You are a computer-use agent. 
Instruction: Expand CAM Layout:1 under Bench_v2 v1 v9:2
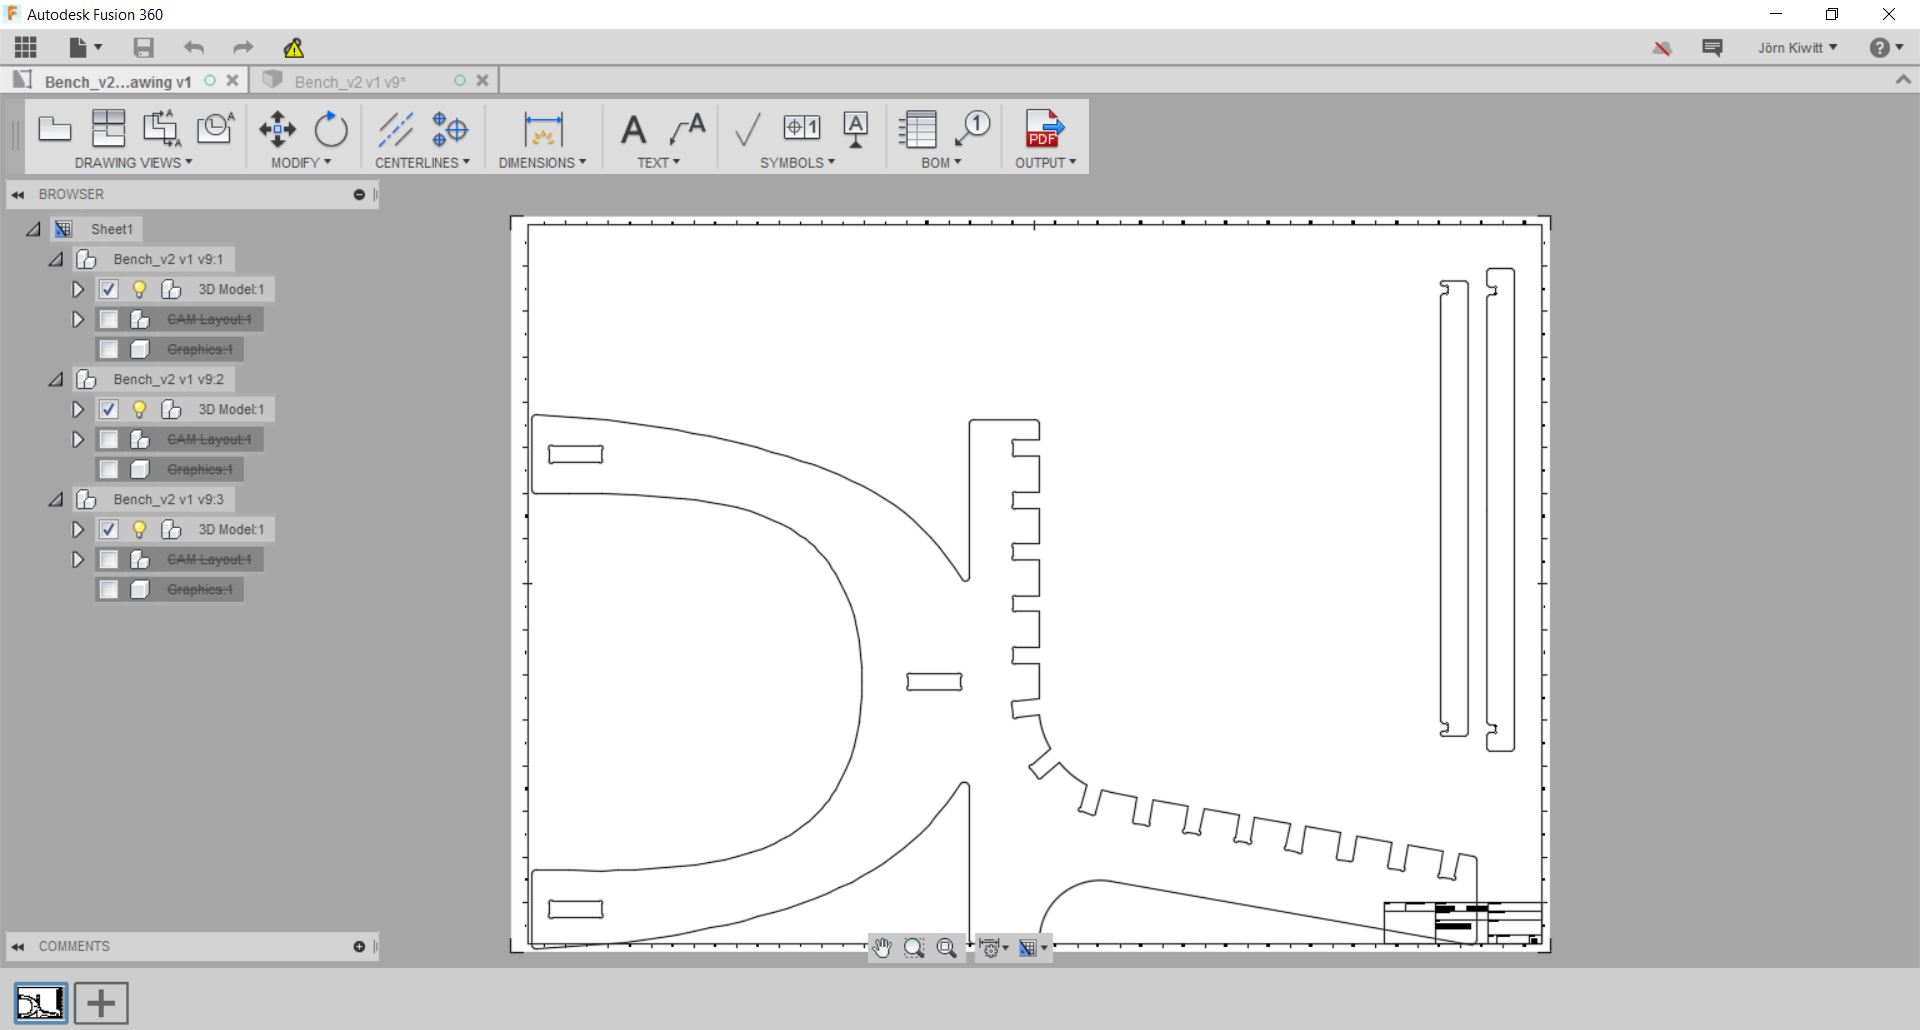coord(77,439)
